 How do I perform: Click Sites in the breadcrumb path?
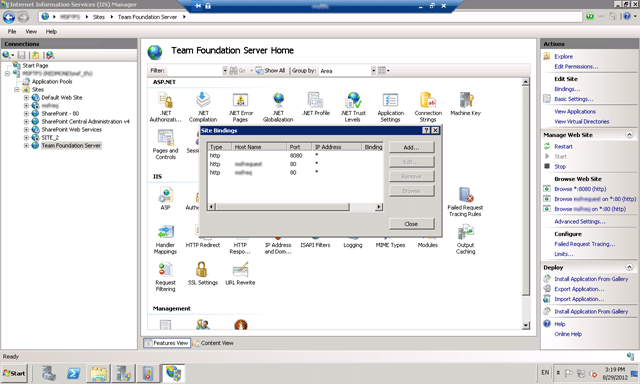[x=99, y=17]
